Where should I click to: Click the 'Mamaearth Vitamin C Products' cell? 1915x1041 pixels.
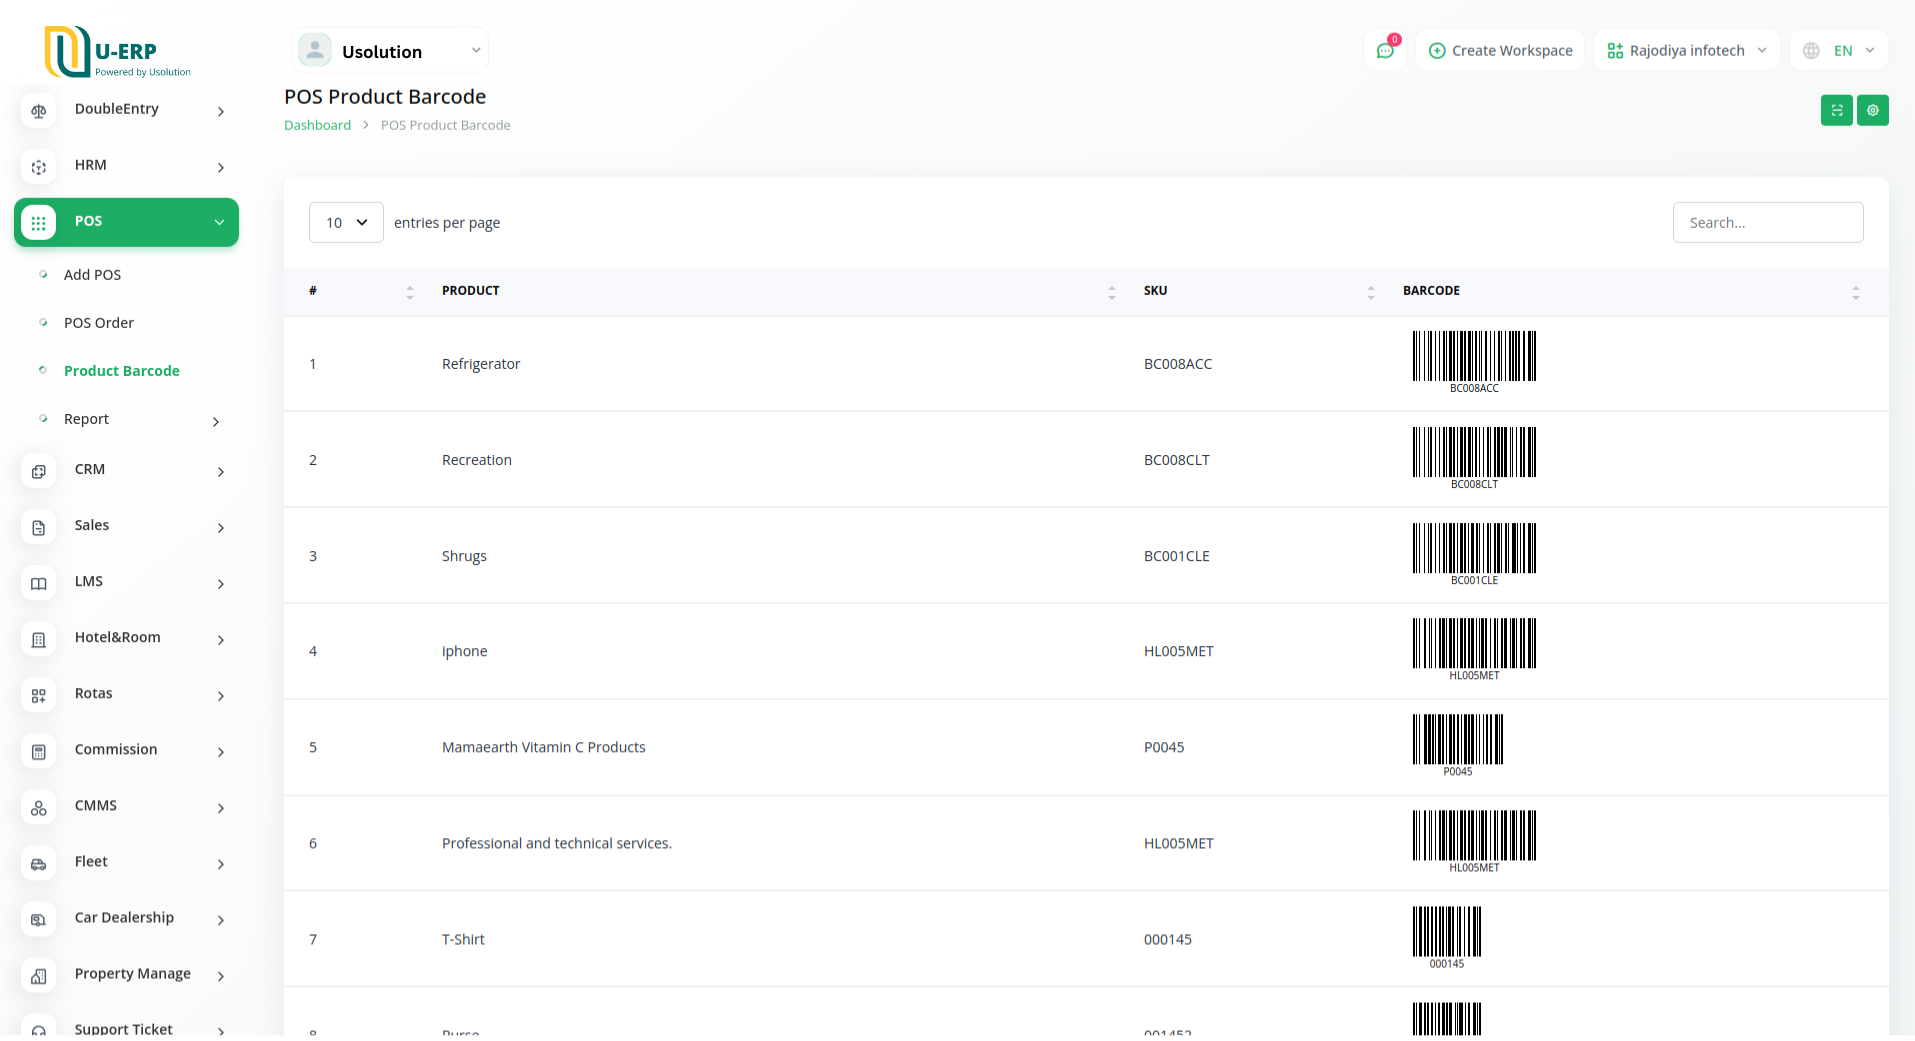pyautogui.click(x=544, y=747)
